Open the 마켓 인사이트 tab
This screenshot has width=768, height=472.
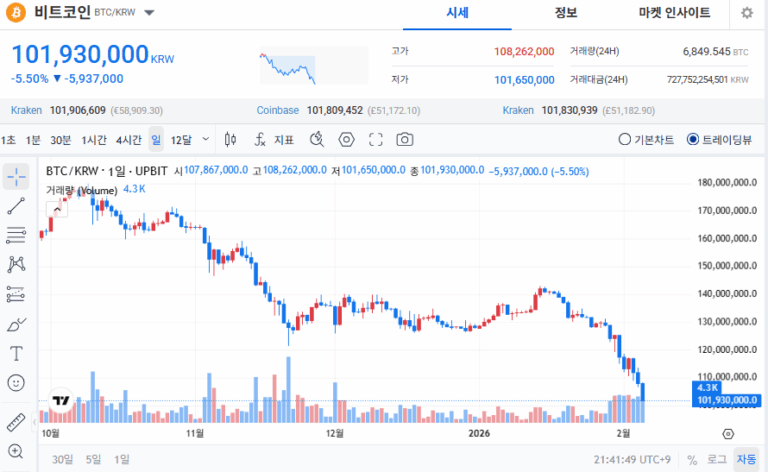pyautogui.click(x=674, y=13)
